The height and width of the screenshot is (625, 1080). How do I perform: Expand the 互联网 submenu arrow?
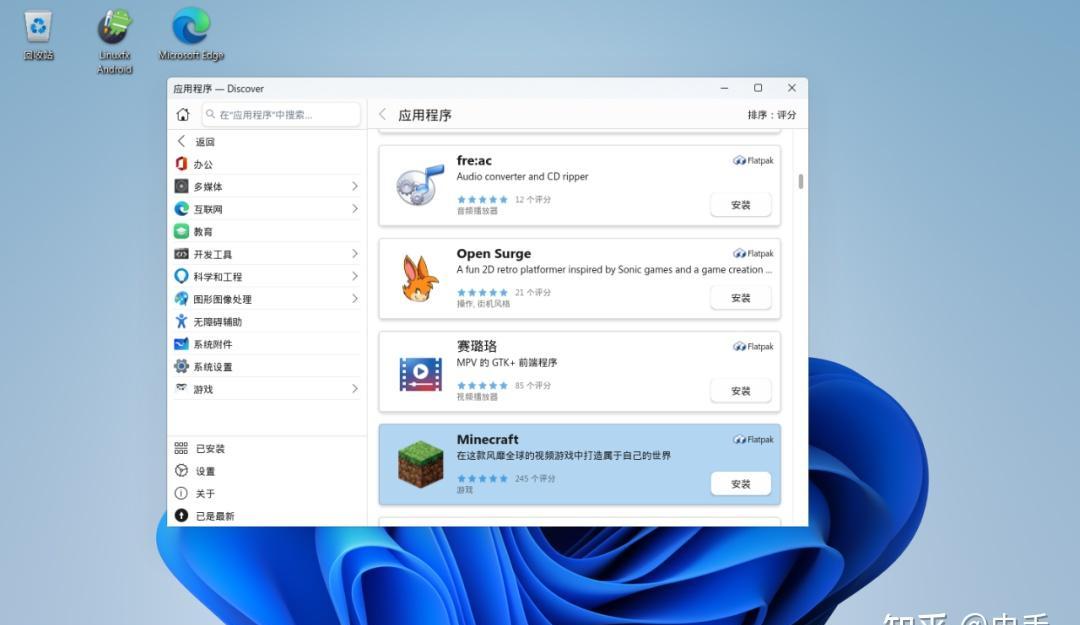[355, 209]
